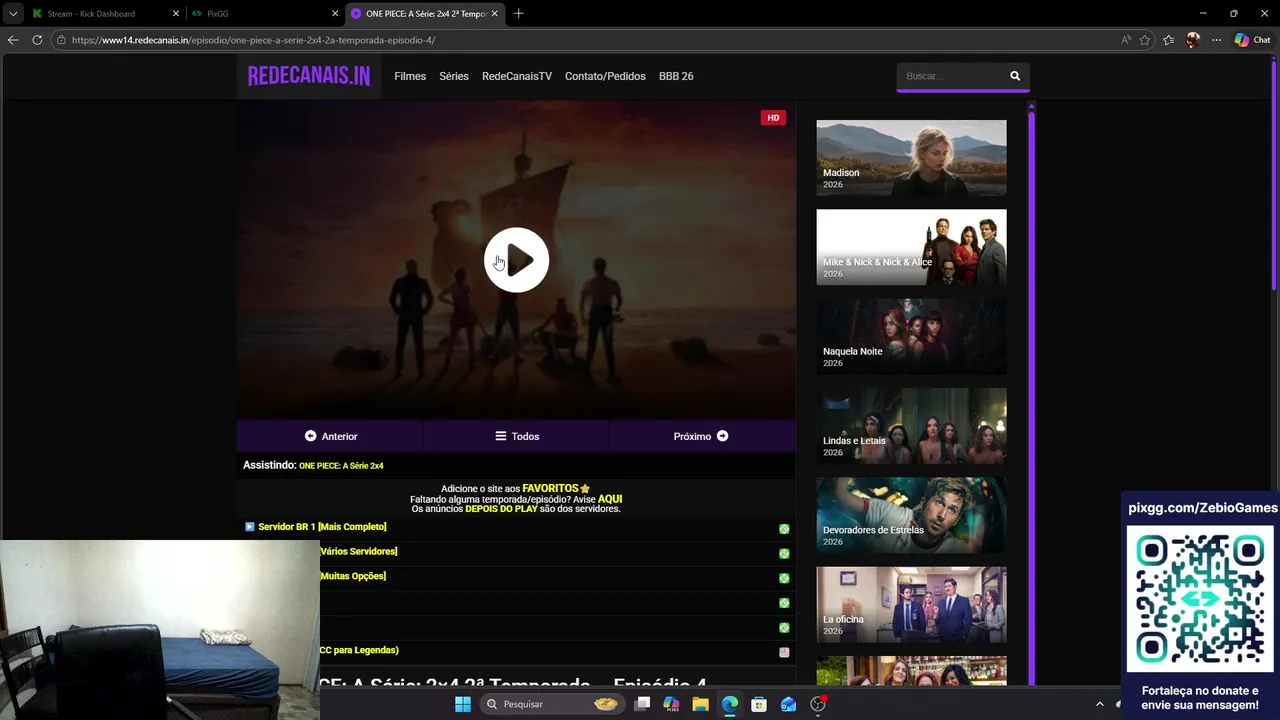Image resolution: width=1280 pixels, height=720 pixels.
Task: Open the RedeCanaisTV menu item
Action: point(517,76)
